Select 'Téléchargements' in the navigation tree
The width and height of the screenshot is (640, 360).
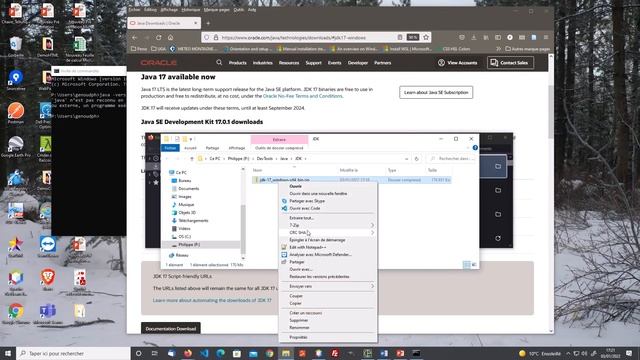click(193, 220)
